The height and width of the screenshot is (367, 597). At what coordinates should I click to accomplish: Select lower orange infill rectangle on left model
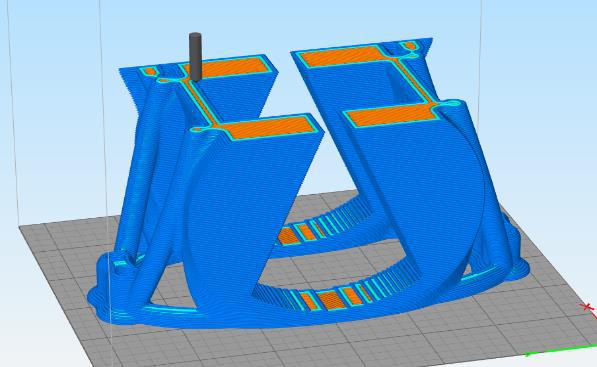[x=271, y=127]
